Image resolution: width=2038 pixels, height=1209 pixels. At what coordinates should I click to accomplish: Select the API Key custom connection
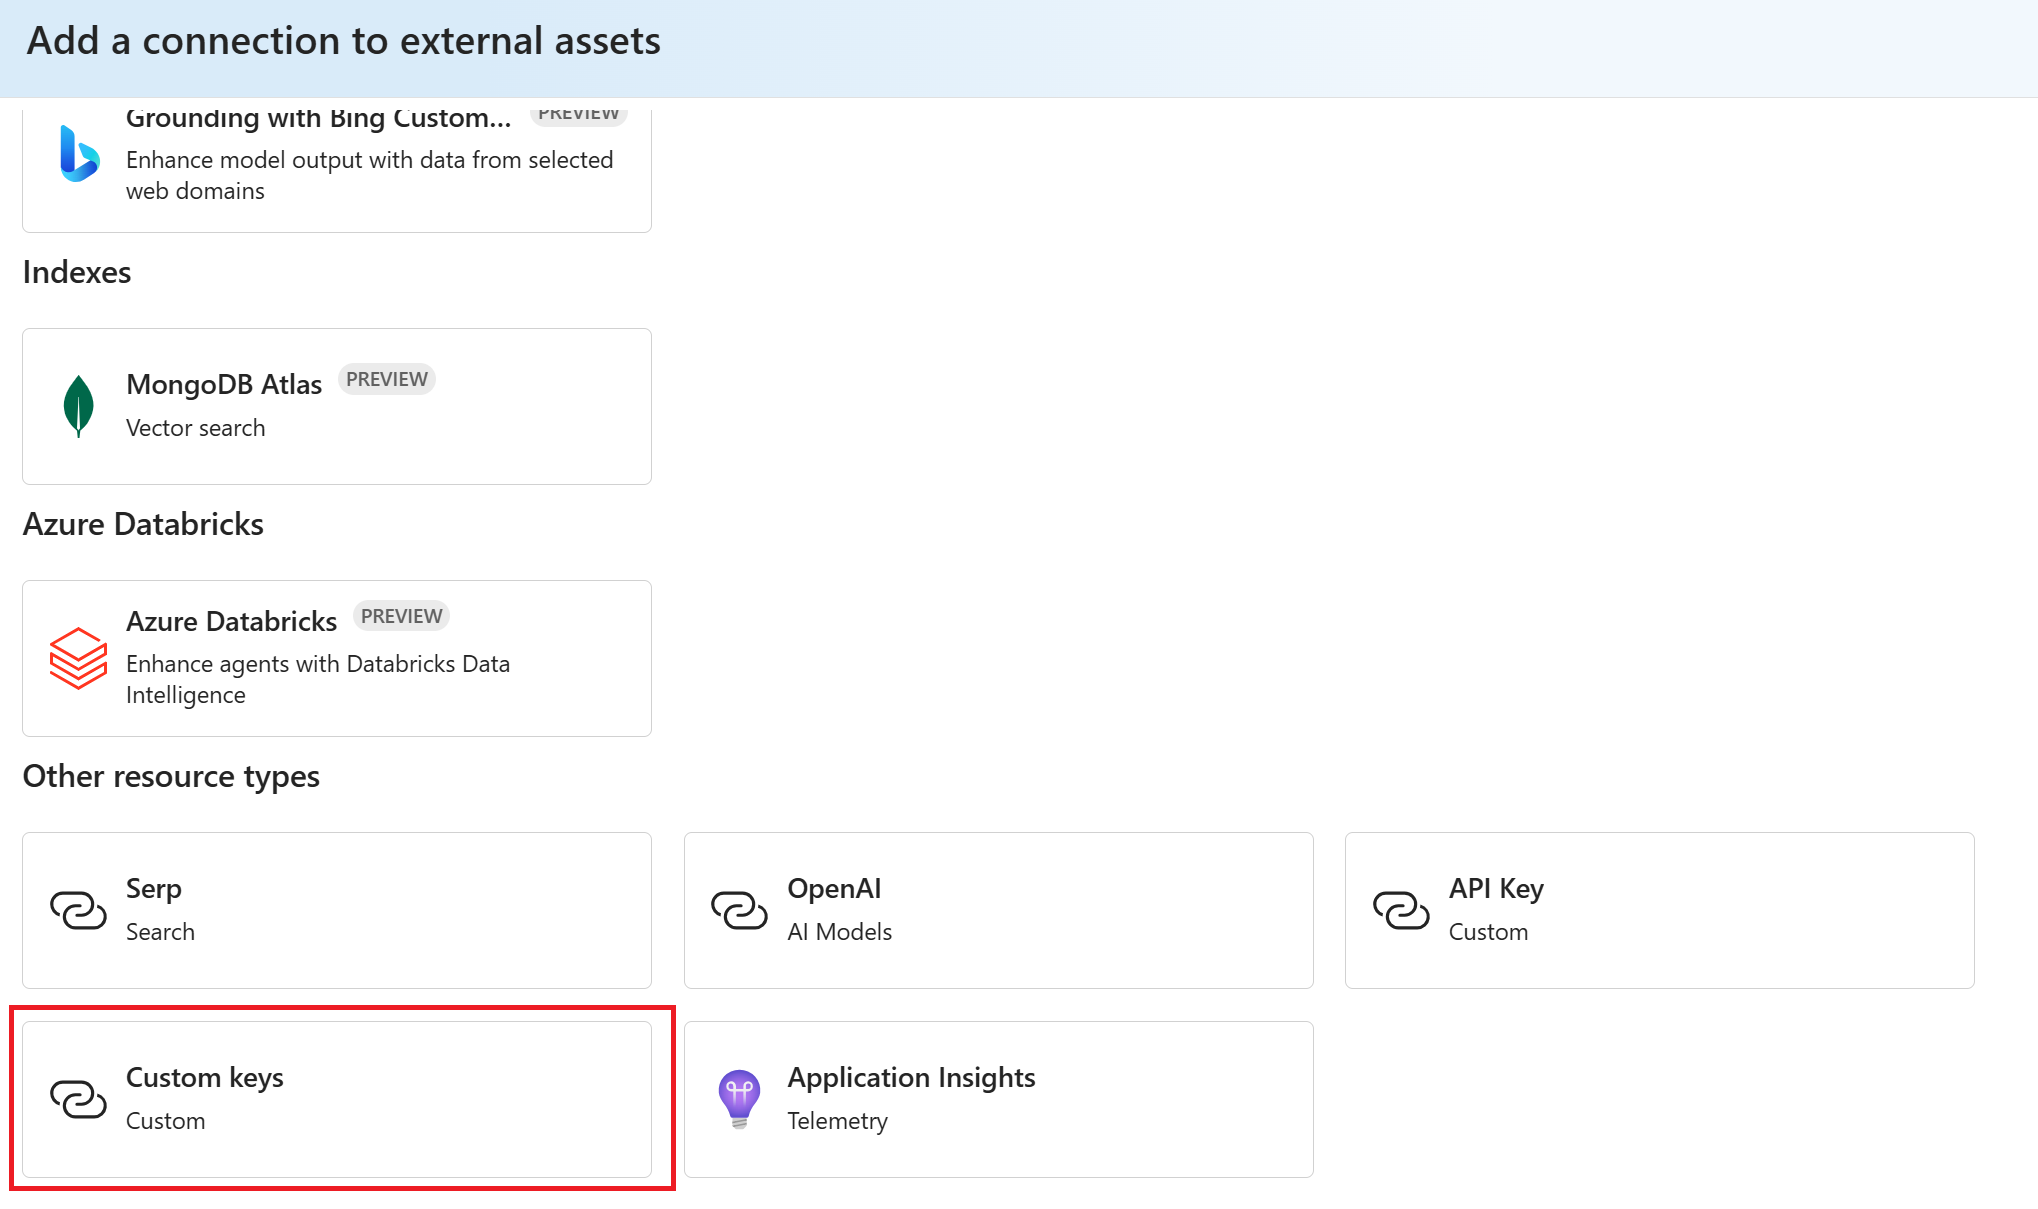1659,909
